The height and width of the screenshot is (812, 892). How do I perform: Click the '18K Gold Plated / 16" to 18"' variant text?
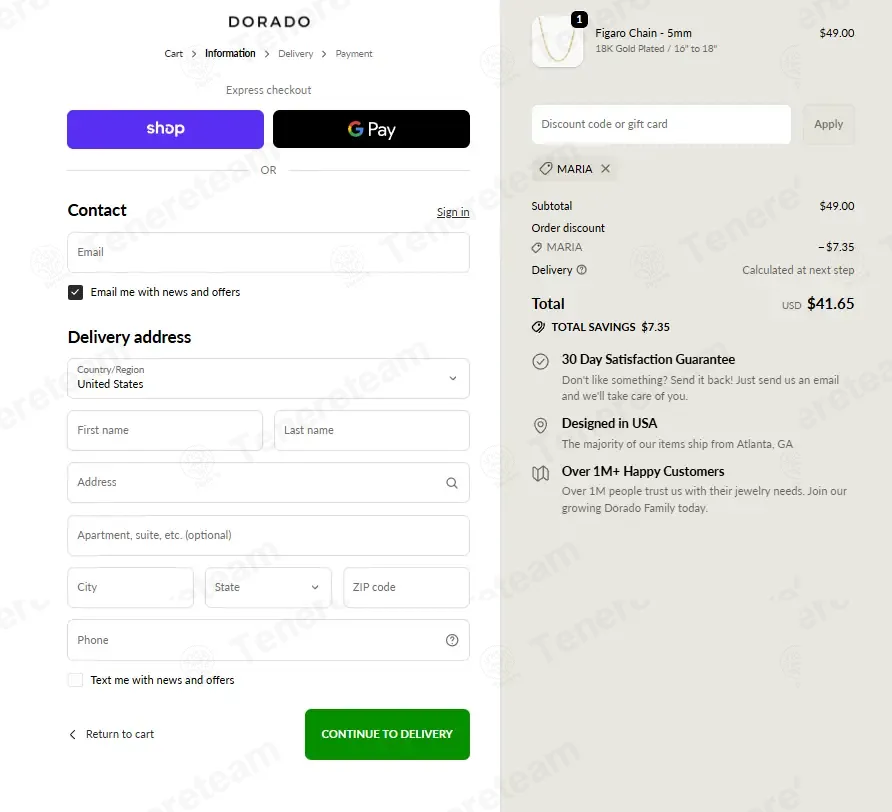[x=656, y=49]
